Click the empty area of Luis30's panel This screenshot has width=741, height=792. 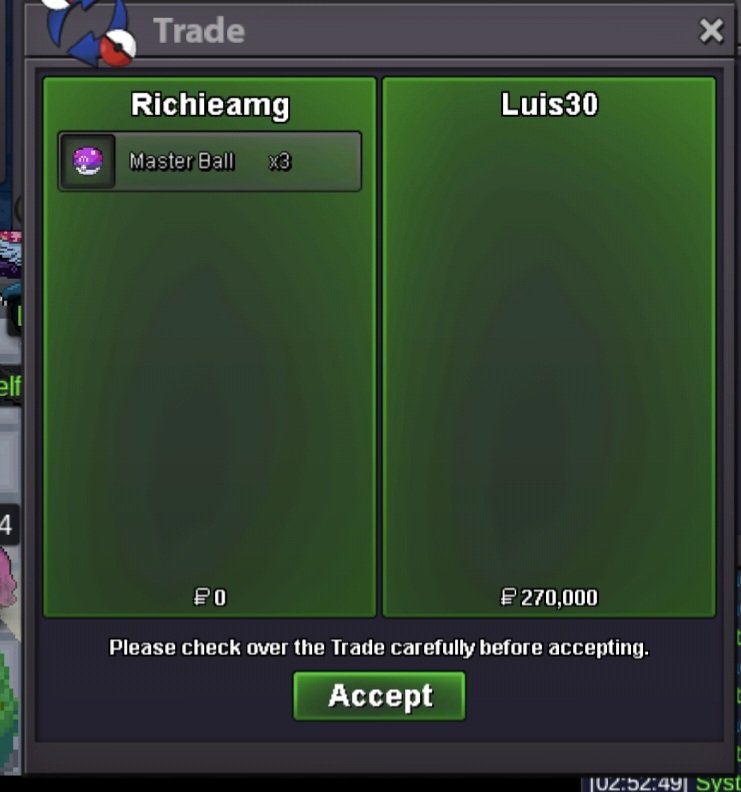[549, 354]
